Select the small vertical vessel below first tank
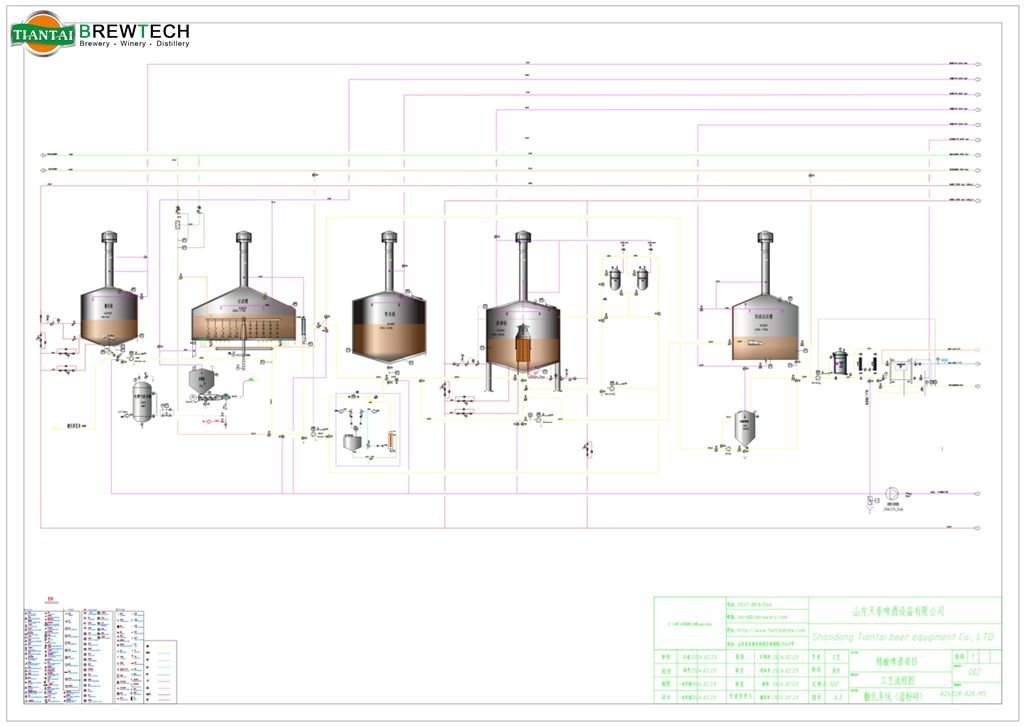This screenshot has width=1024, height=726. click(x=144, y=402)
